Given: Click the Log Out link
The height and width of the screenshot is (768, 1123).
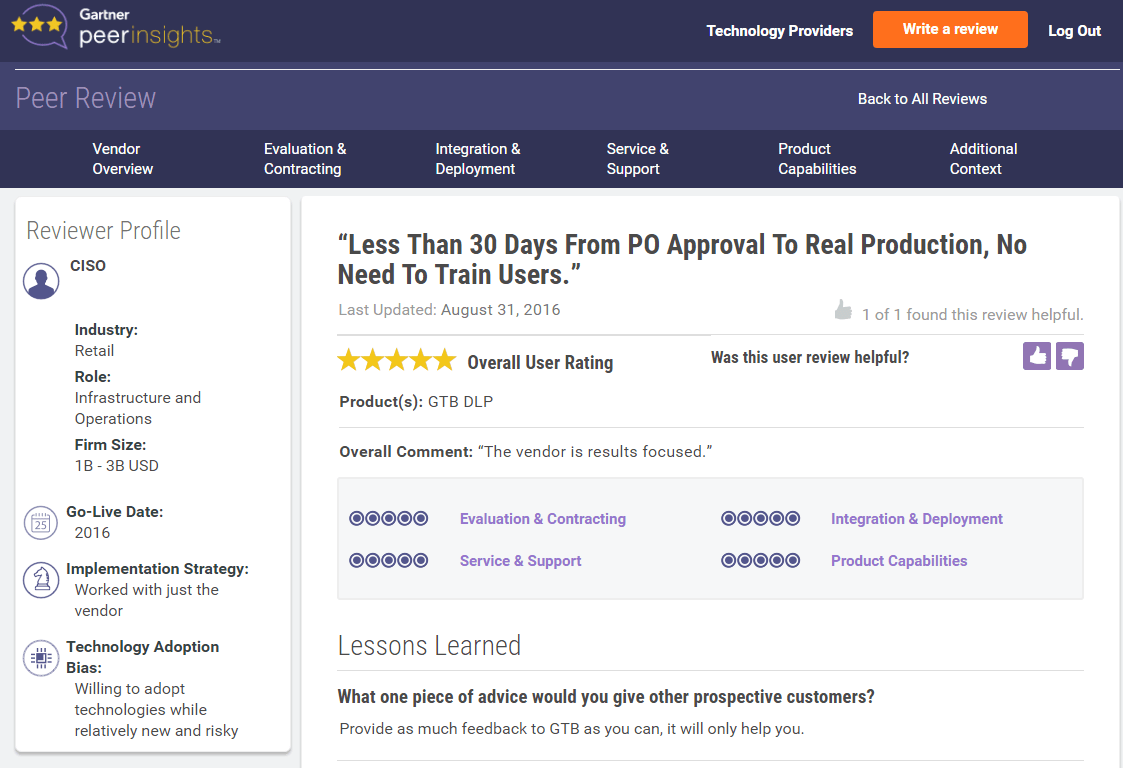Looking at the screenshot, I should point(1074,31).
